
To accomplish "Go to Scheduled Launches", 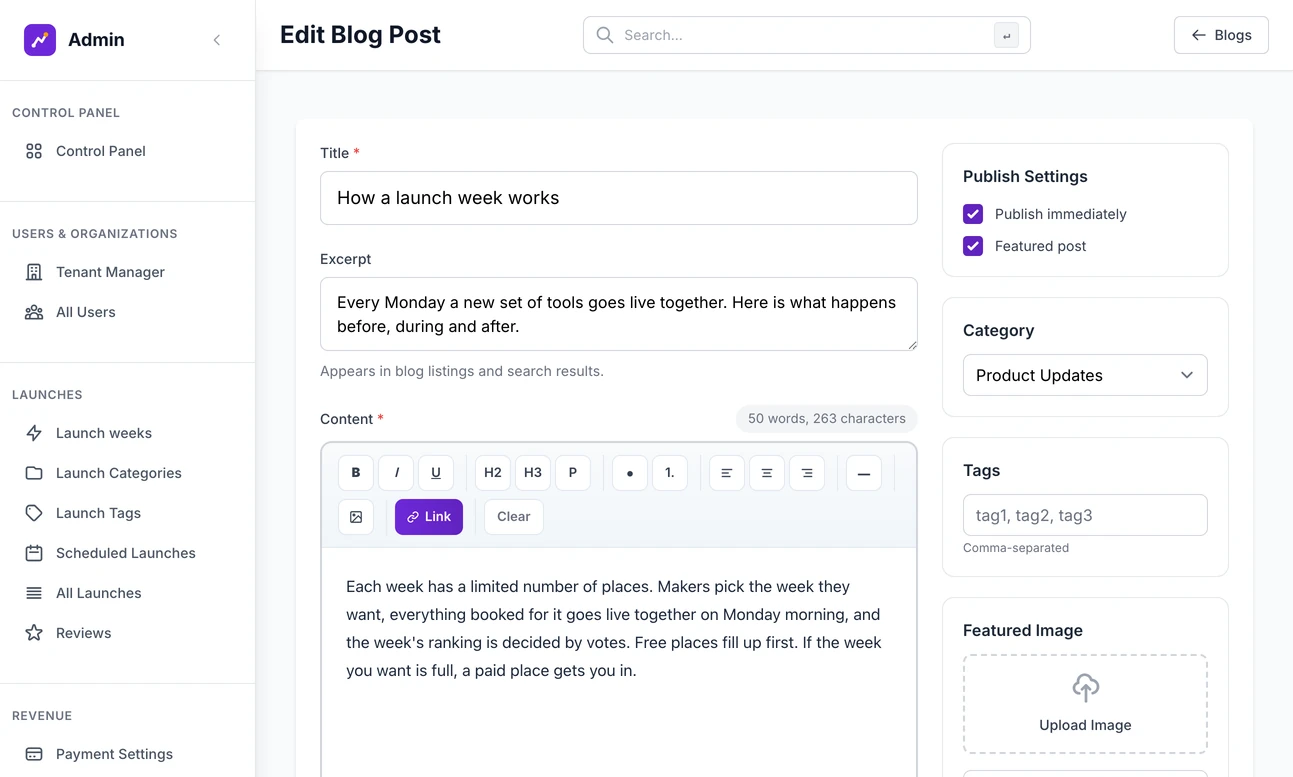I will pos(127,553).
